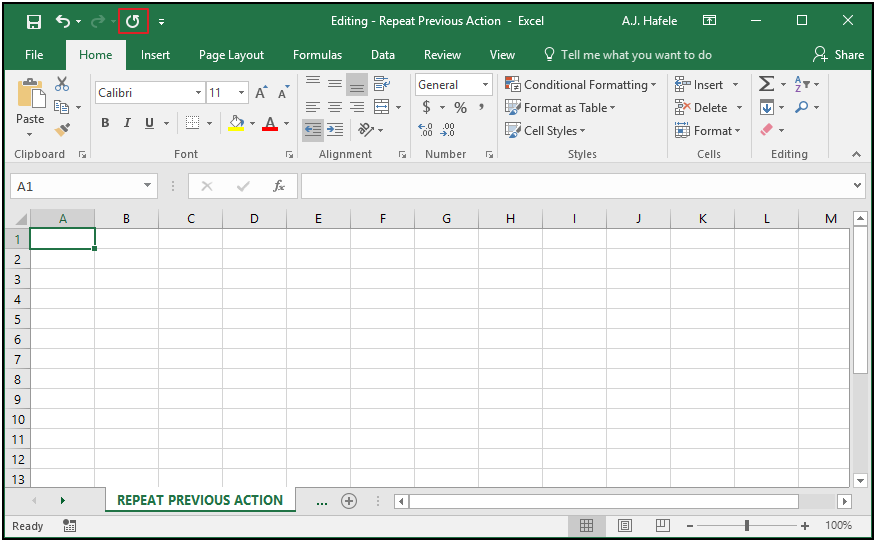Viewport: 876px width, 542px height.
Task: Open Cell Styles gallery
Action: click(545, 130)
